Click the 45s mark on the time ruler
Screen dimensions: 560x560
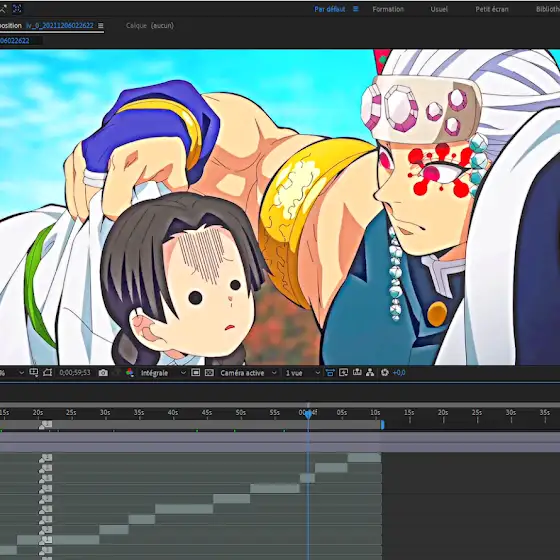click(206, 413)
